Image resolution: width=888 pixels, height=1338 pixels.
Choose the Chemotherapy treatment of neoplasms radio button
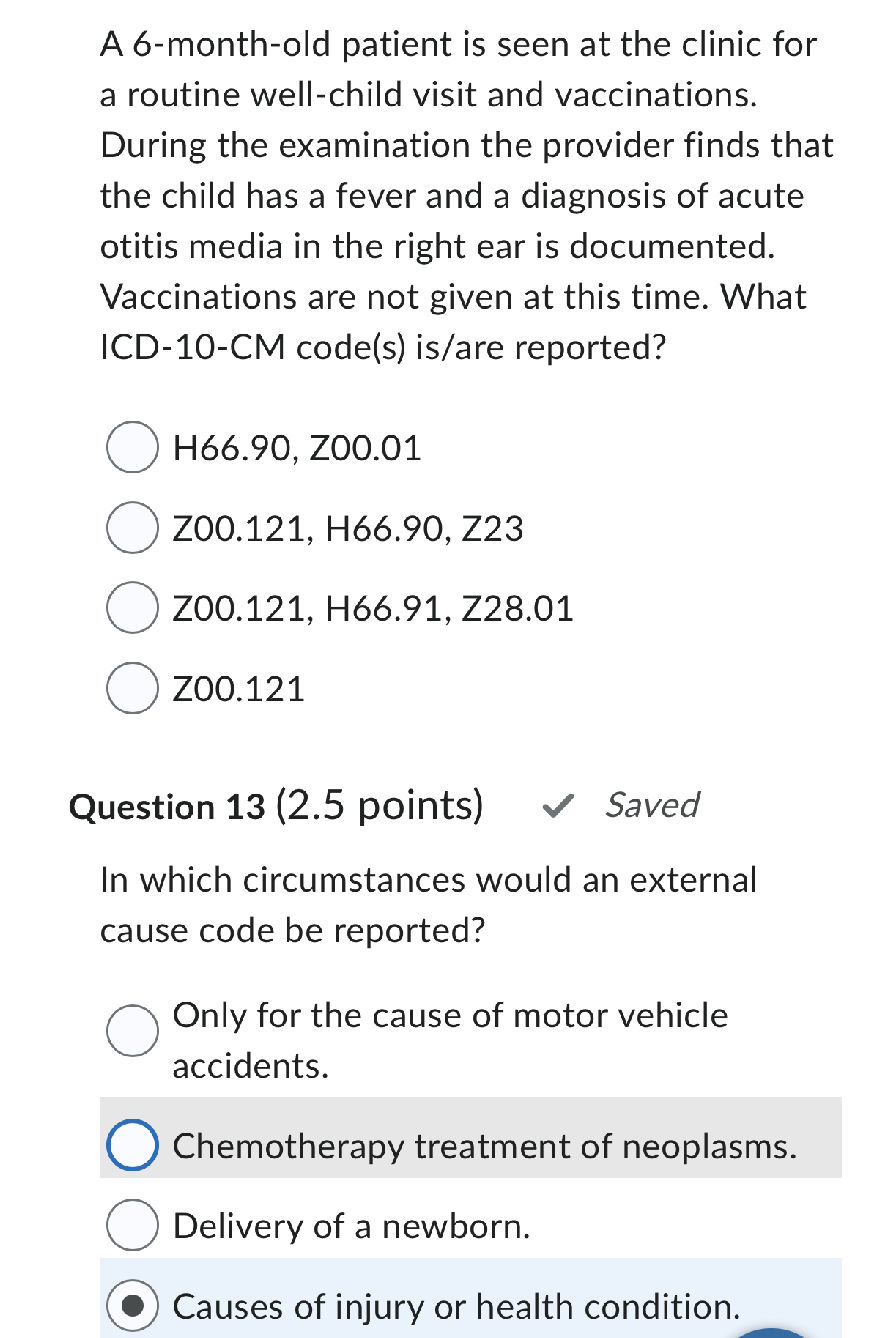[131, 1146]
